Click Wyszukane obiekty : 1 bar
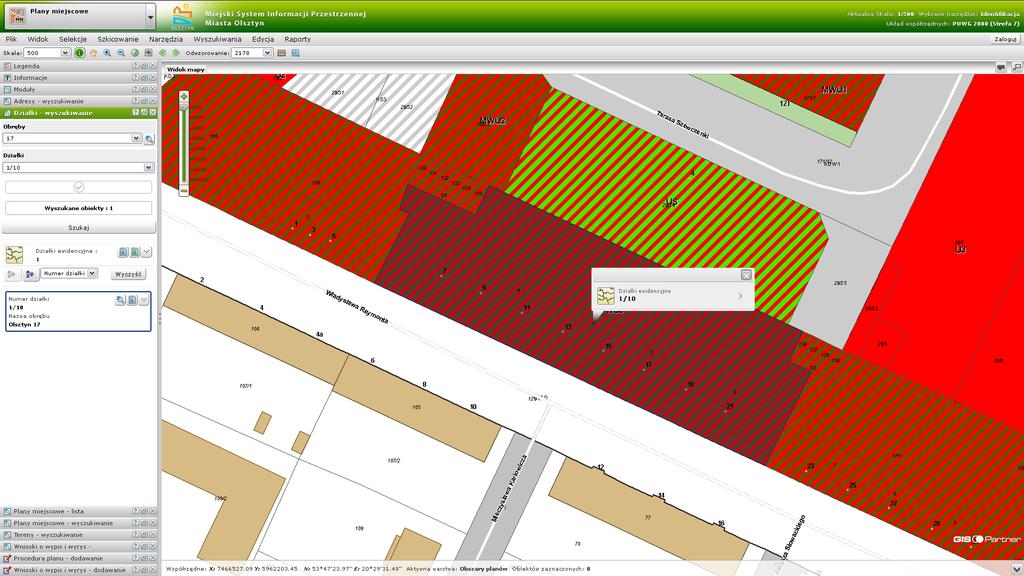This screenshot has height=576, width=1024. [78, 208]
